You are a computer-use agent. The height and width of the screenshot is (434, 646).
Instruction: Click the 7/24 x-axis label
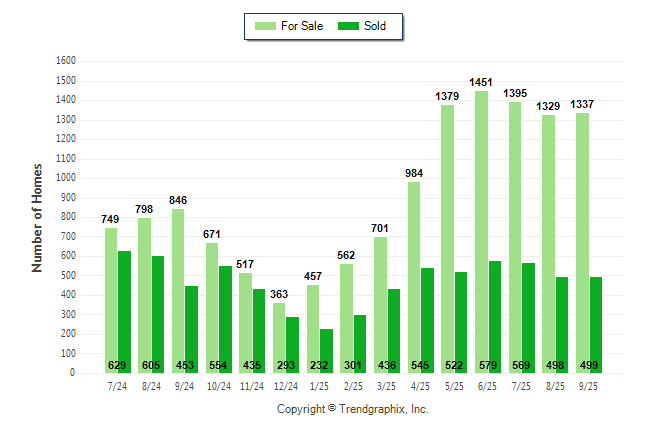point(118,385)
